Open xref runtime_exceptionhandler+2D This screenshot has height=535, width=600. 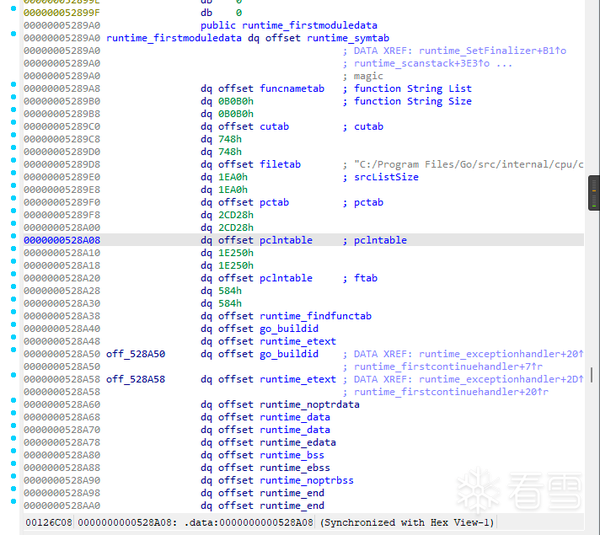tap(501, 379)
